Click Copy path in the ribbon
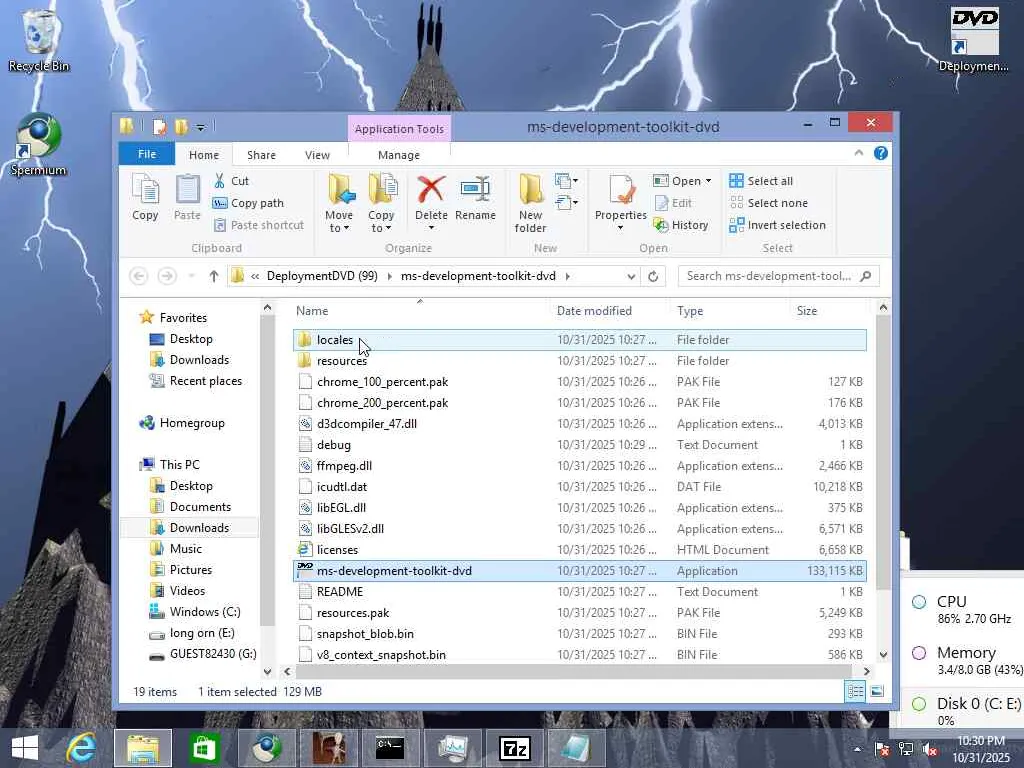The width and height of the screenshot is (1024, 768). click(x=248, y=203)
